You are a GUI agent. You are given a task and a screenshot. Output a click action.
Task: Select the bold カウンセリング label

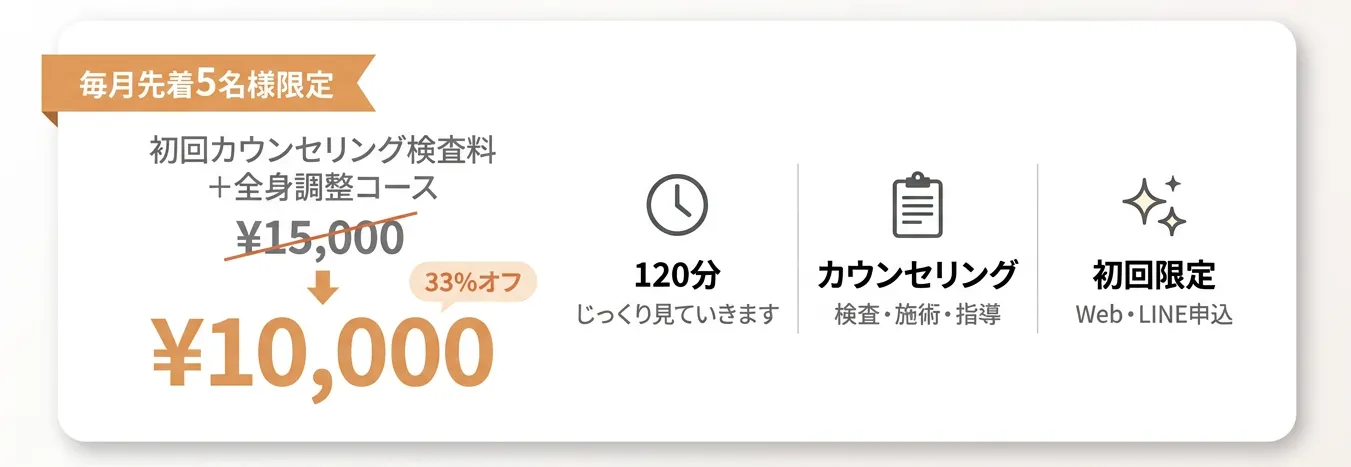[917, 275]
